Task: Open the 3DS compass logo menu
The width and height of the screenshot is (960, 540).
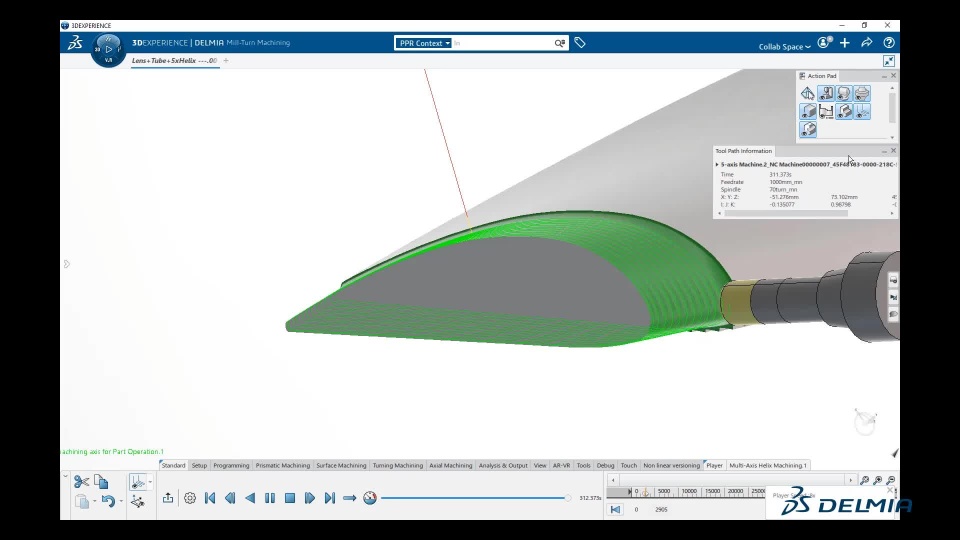Action: pos(75,43)
